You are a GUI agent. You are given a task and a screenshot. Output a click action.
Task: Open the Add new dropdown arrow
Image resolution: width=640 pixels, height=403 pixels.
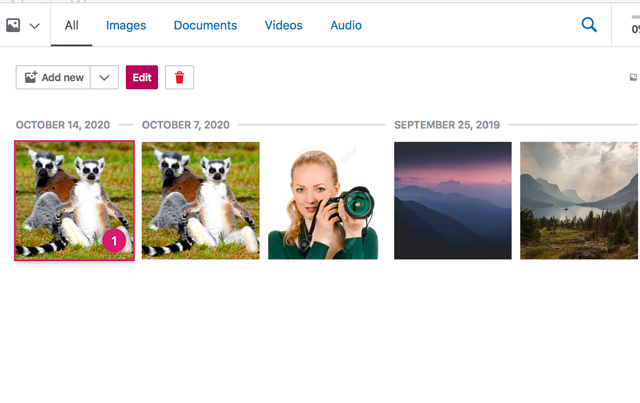tap(105, 78)
